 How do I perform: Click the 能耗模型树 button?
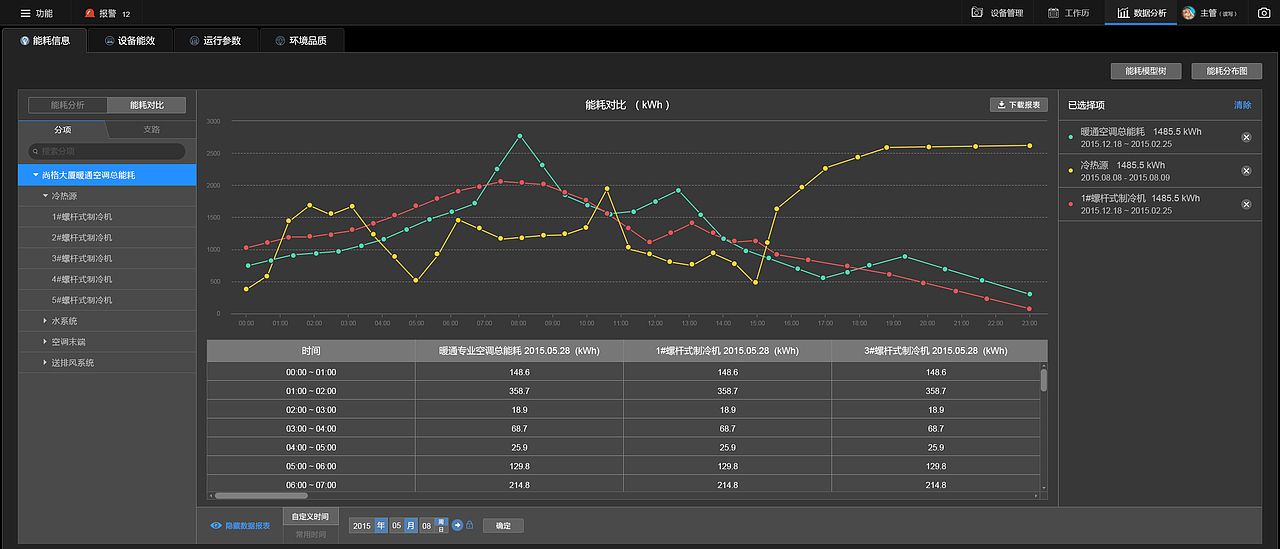1146,71
